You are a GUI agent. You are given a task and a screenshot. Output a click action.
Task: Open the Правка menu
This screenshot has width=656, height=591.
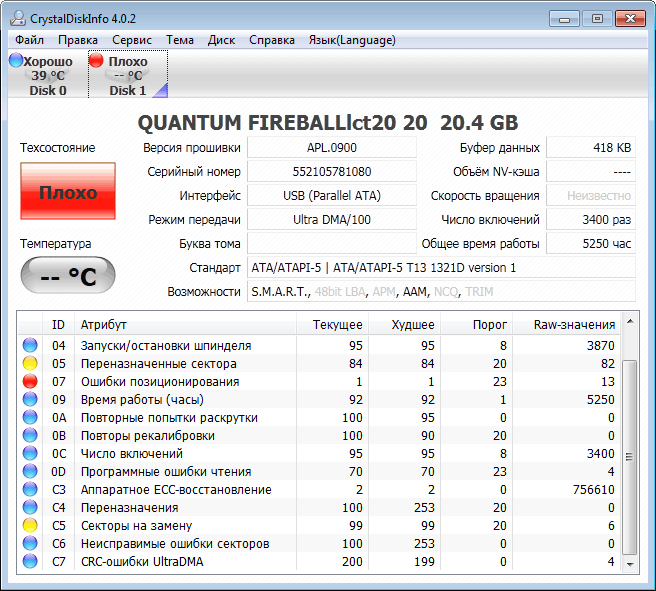pos(78,40)
